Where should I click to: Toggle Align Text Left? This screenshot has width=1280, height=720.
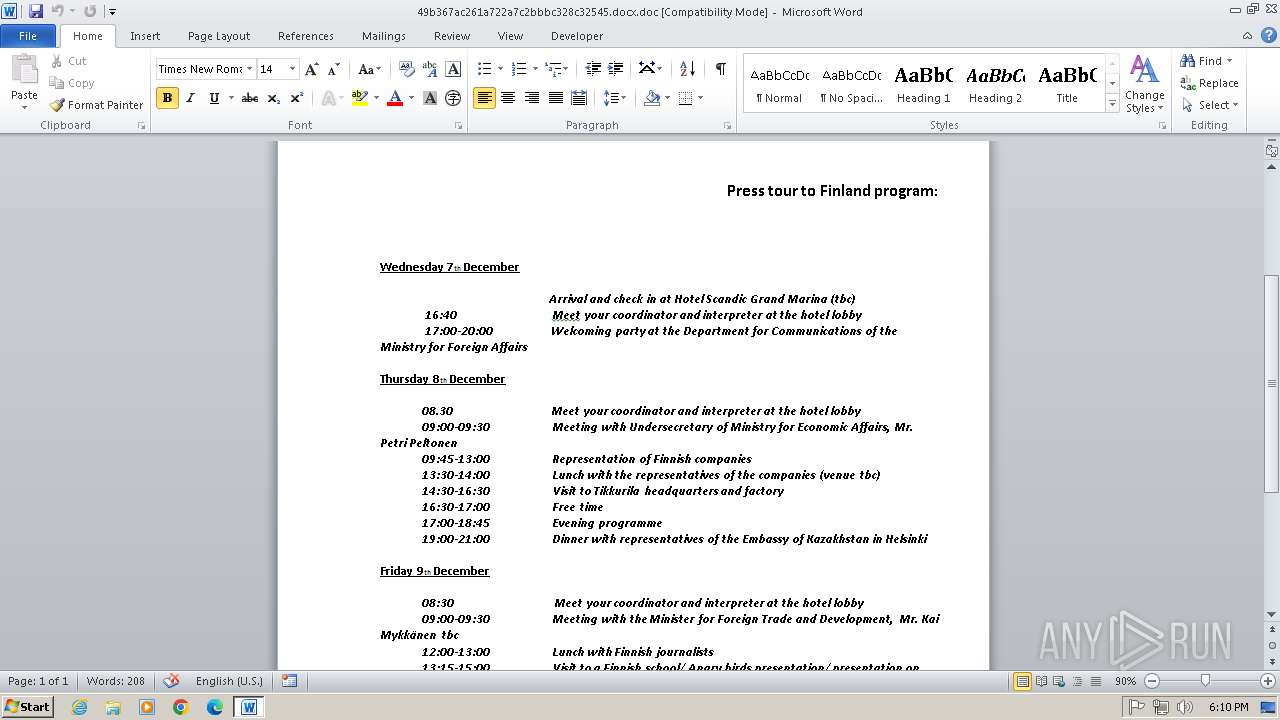click(485, 98)
